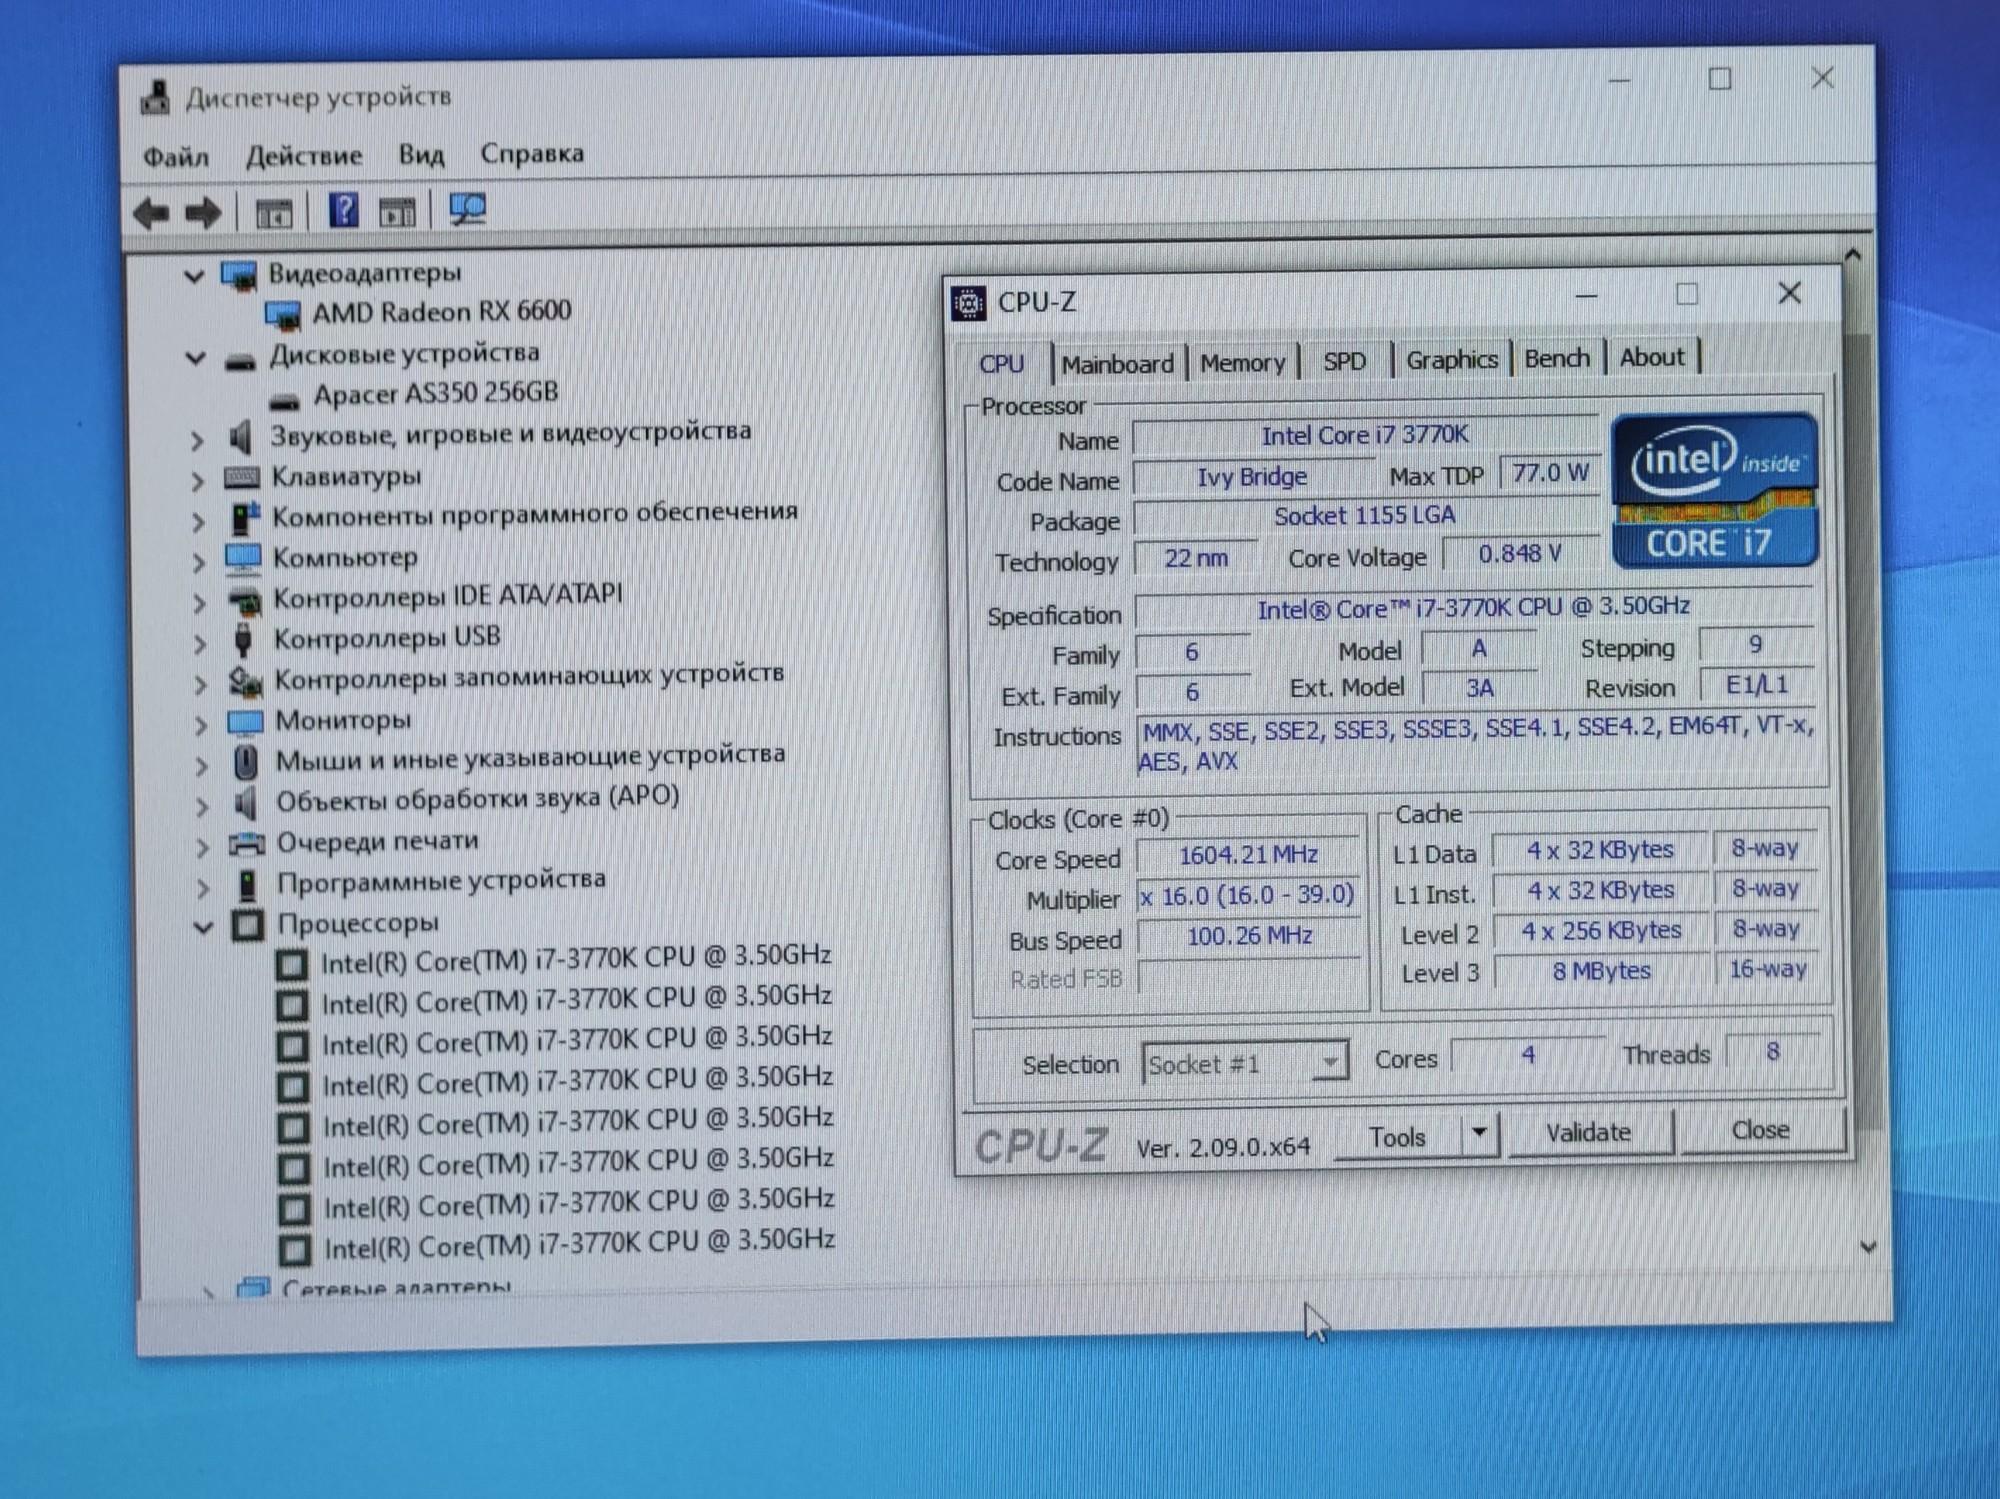Viewport: 2000px width, 1499px height.
Task: Click the AMD Radeon RX 6600 adapter icon
Action: (x=284, y=315)
